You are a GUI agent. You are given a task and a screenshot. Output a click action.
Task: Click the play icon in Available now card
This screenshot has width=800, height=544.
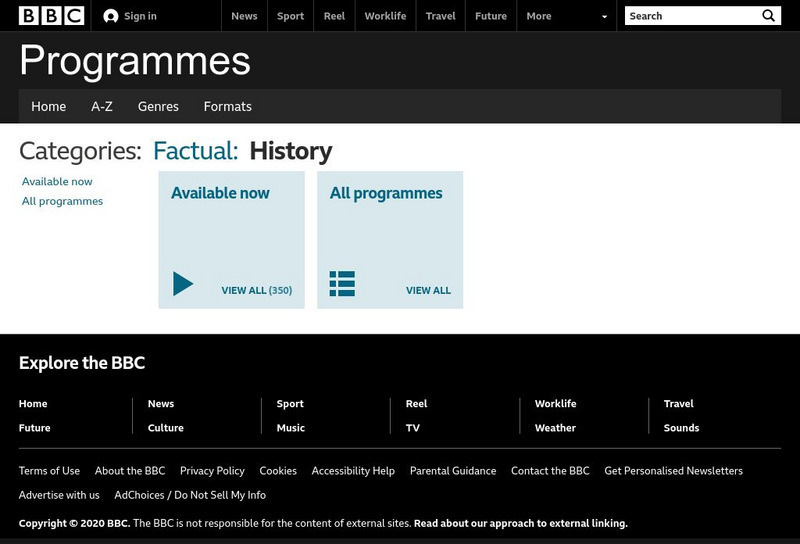(183, 284)
